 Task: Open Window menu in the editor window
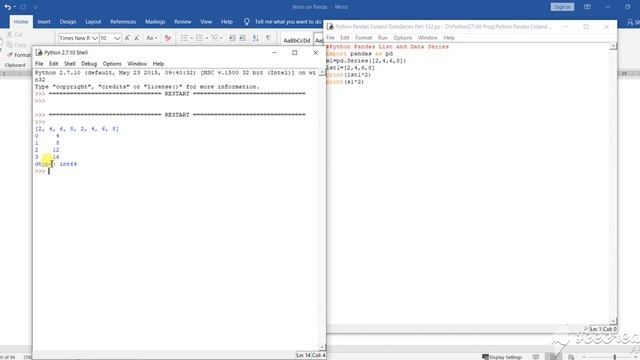tap(427, 38)
